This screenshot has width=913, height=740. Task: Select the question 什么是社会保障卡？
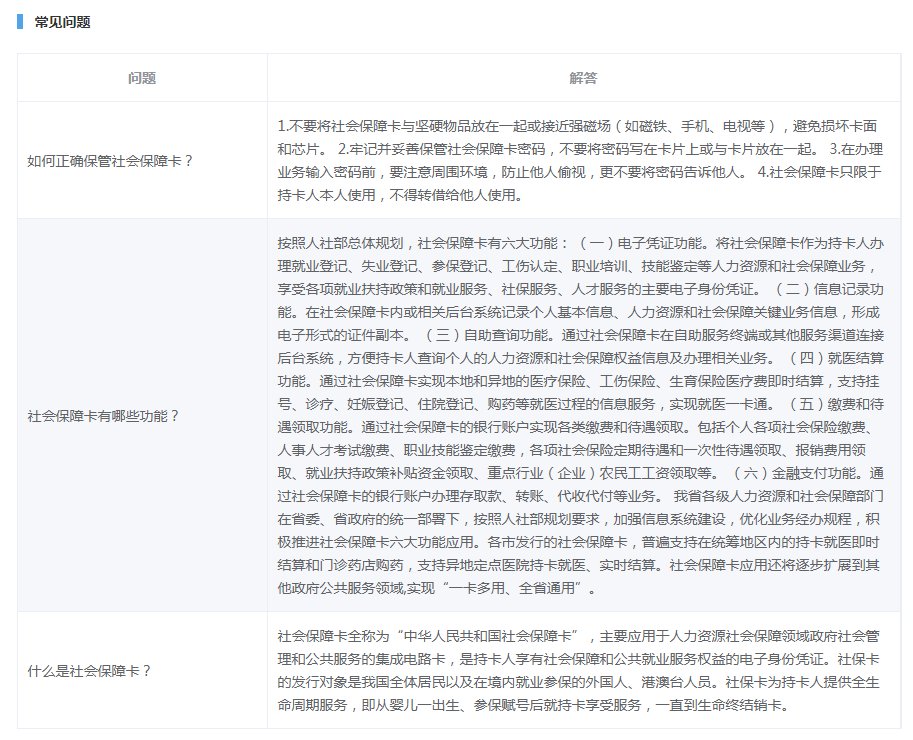pyautogui.click(x=89, y=670)
